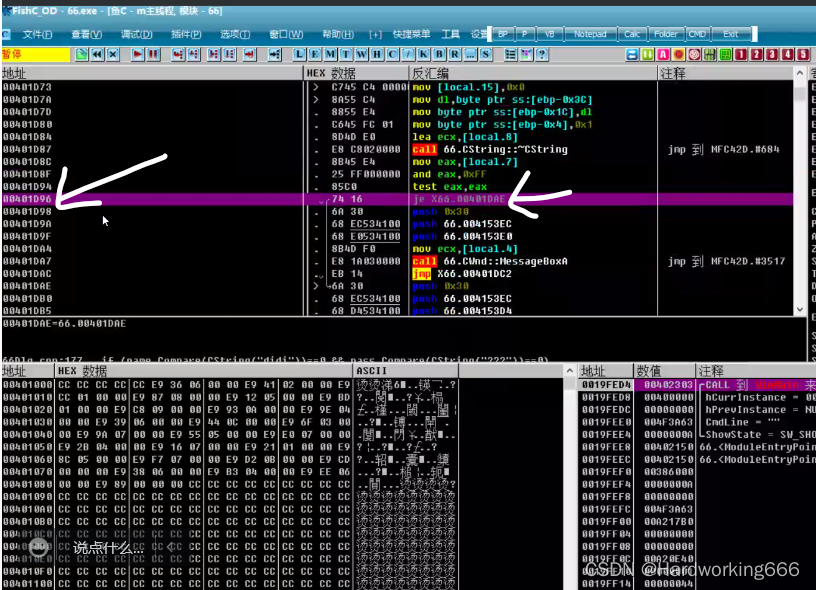Screen dimensions: 816x590
Task: Open file icon in debugger toolbar
Action: (x=82, y=55)
